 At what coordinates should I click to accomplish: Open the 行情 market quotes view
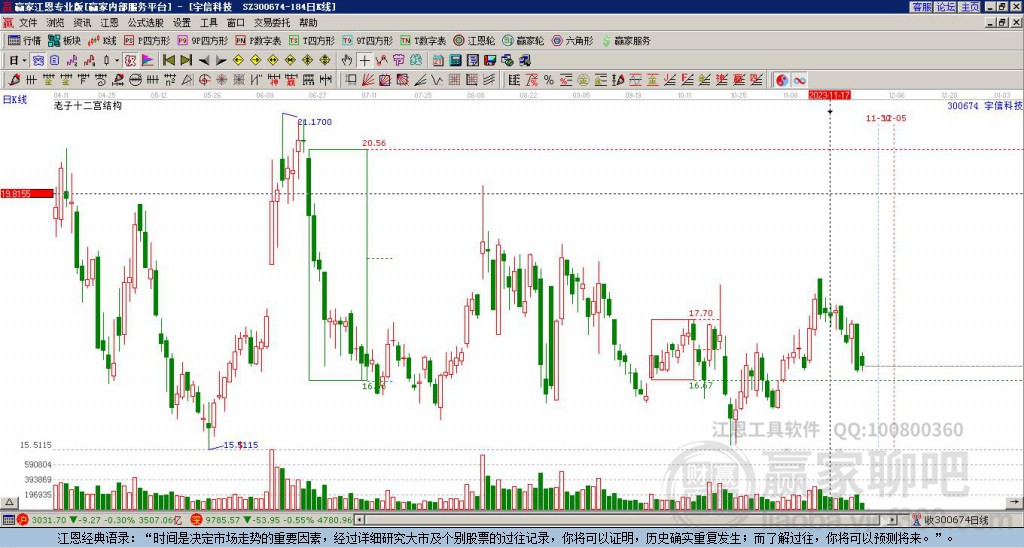pos(25,40)
